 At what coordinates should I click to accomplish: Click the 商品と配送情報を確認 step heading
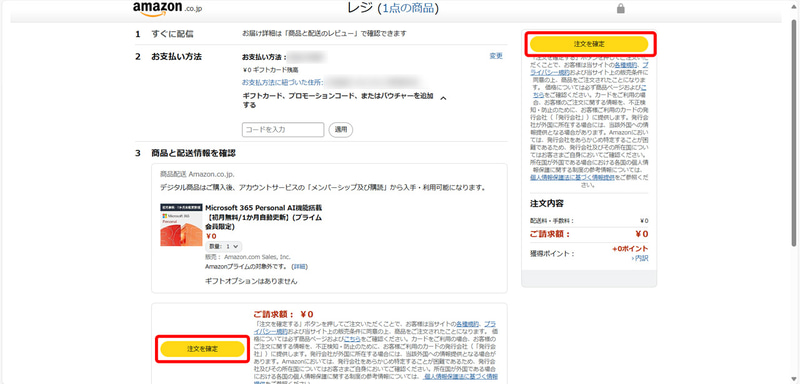[193, 153]
